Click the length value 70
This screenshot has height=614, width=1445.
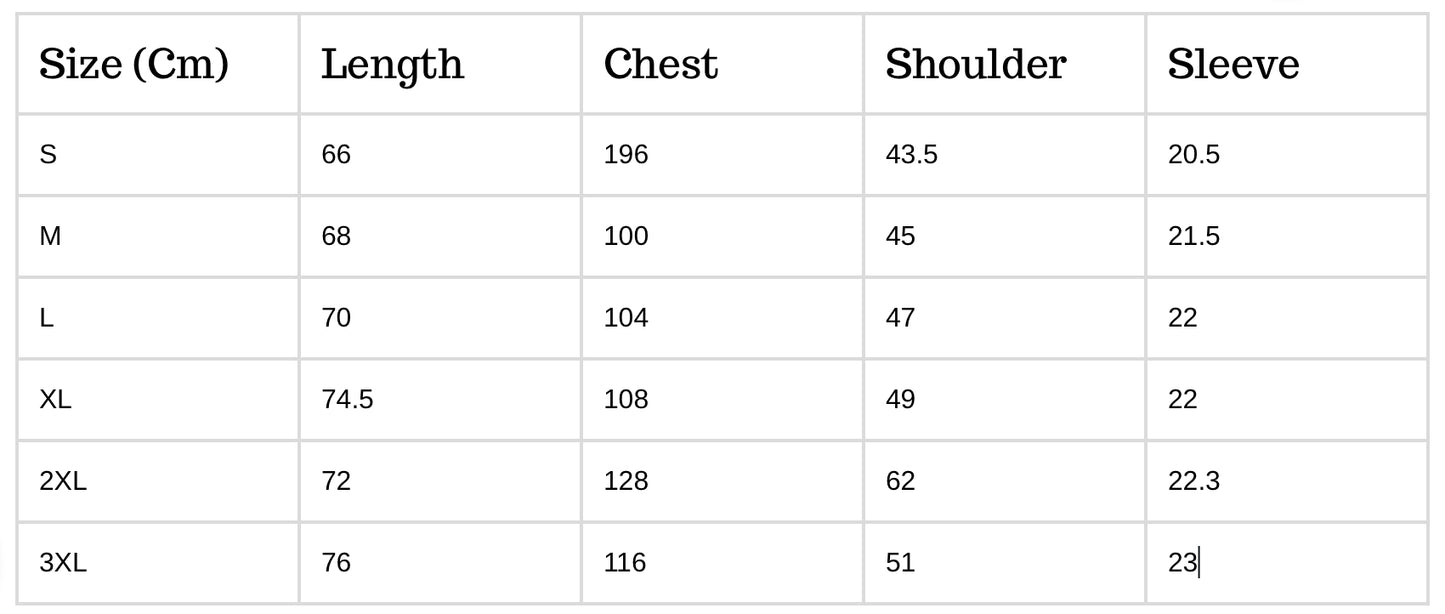tap(336, 319)
